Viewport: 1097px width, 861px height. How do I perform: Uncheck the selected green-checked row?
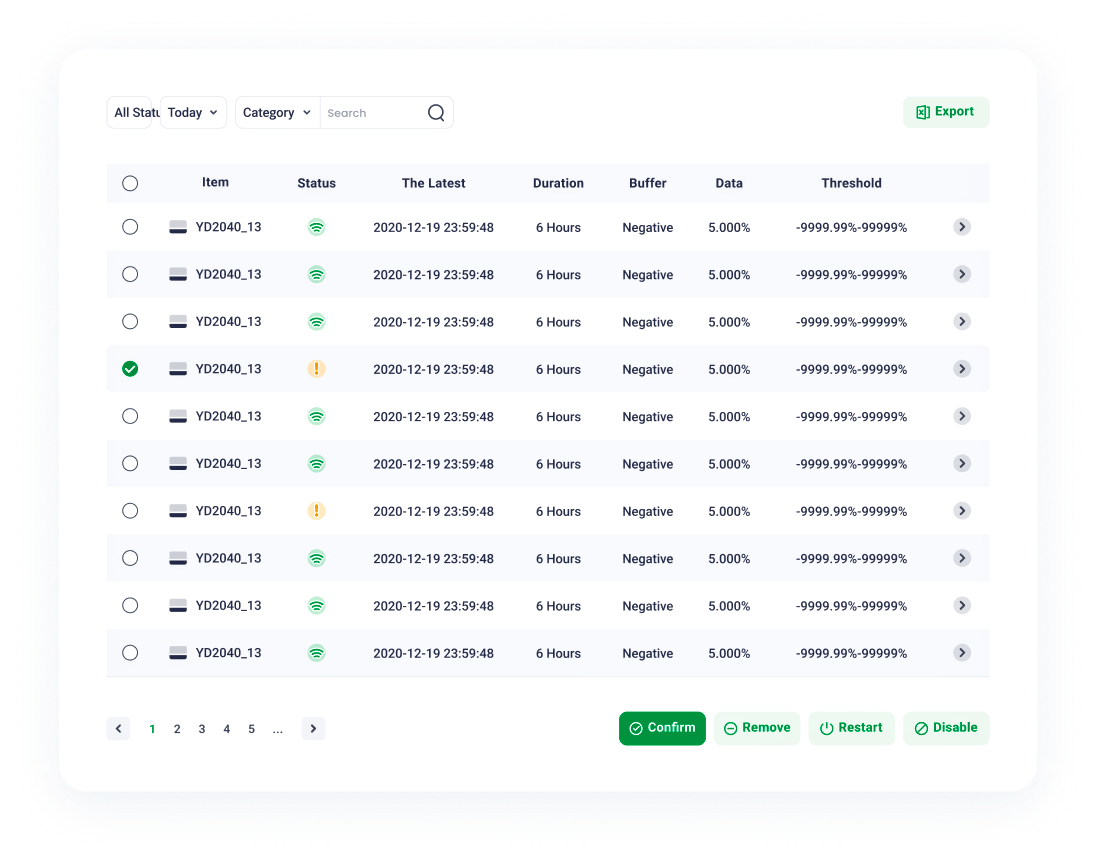130,369
